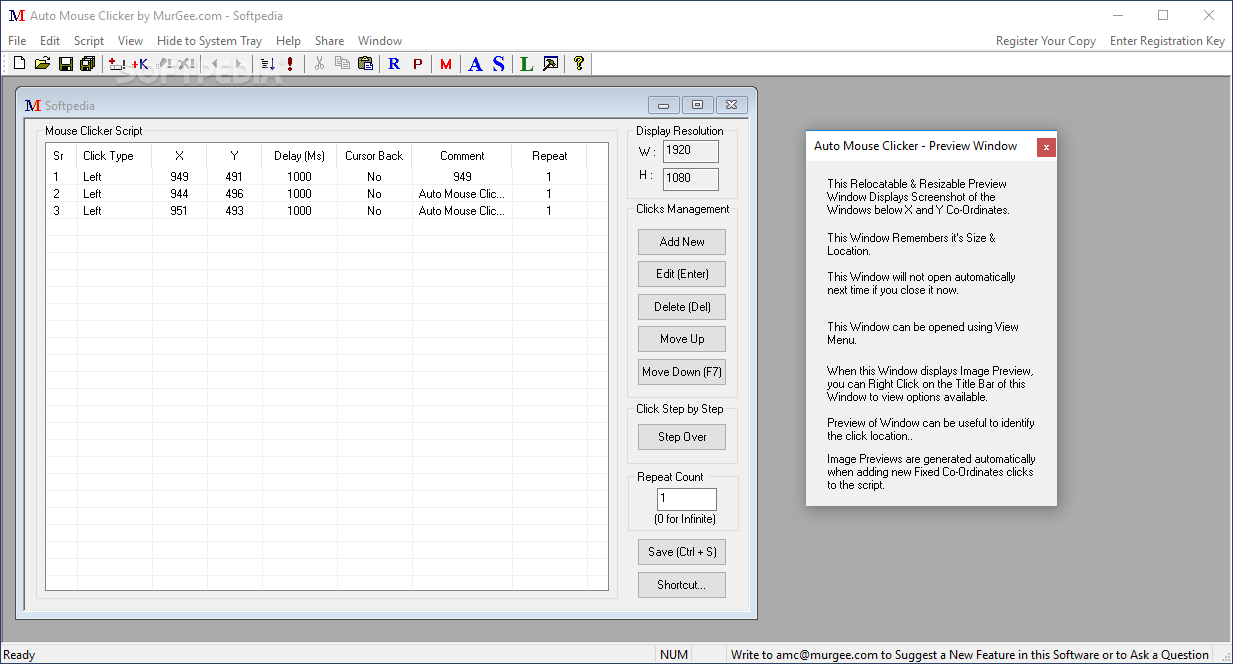
Task: Click the Shortcut... button
Action: (x=682, y=585)
